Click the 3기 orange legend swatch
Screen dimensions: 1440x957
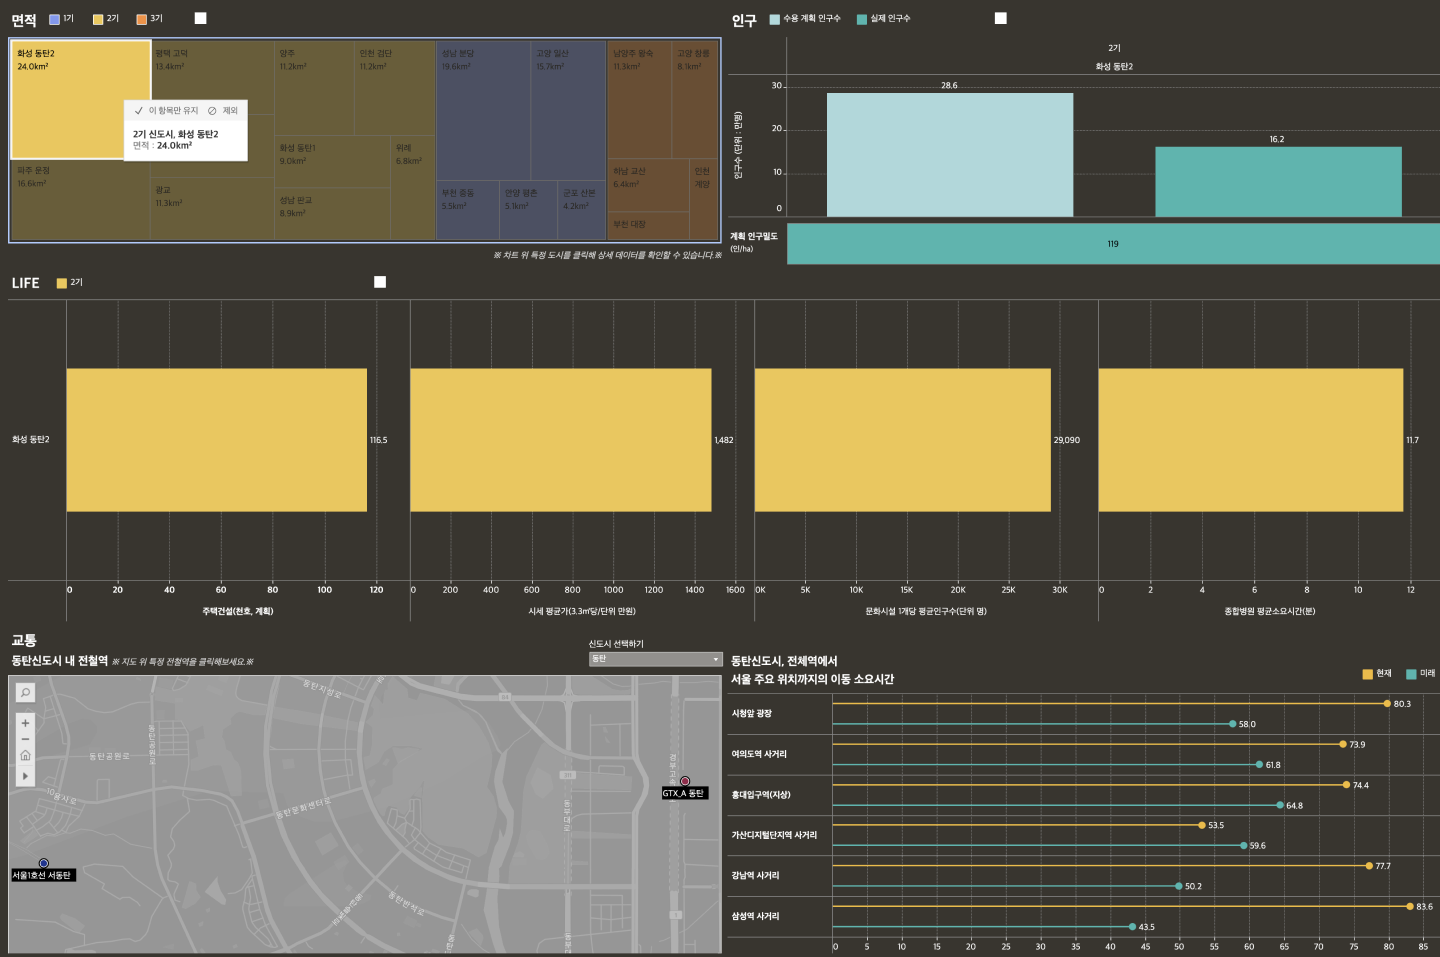click(x=142, y=19)
